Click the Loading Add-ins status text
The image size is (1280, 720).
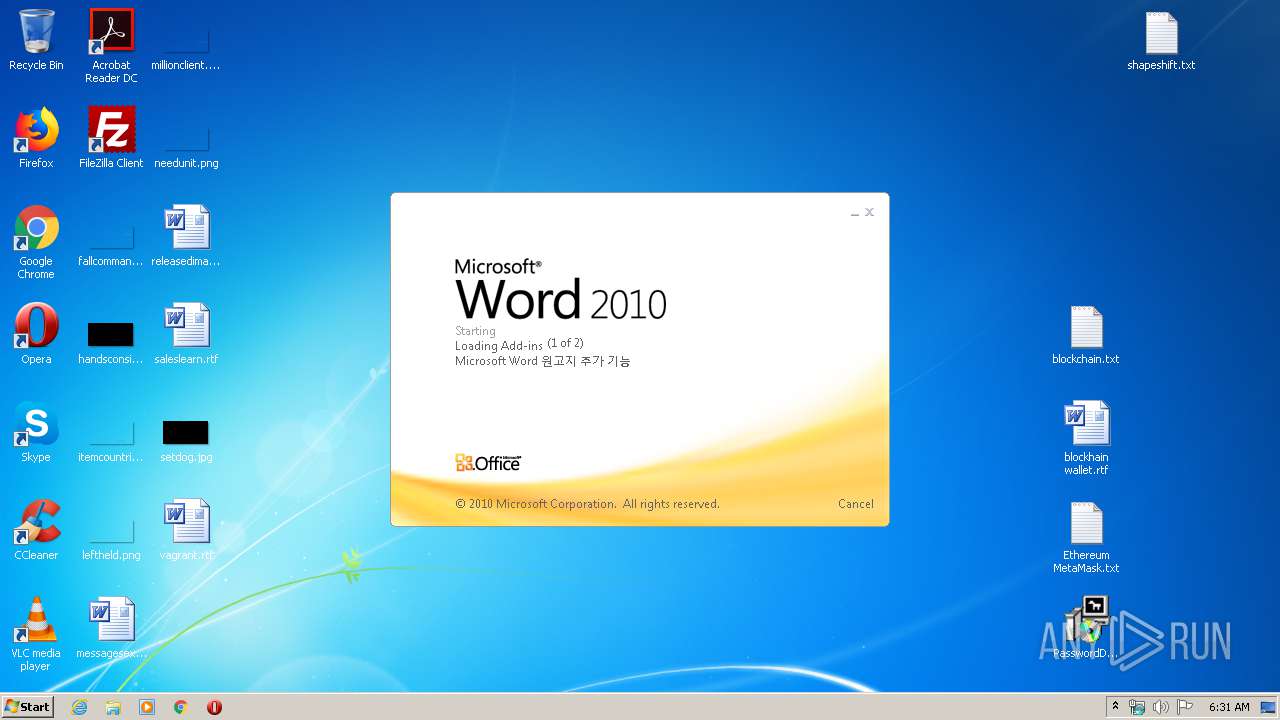pyautogui.click(x=519, y=345)
